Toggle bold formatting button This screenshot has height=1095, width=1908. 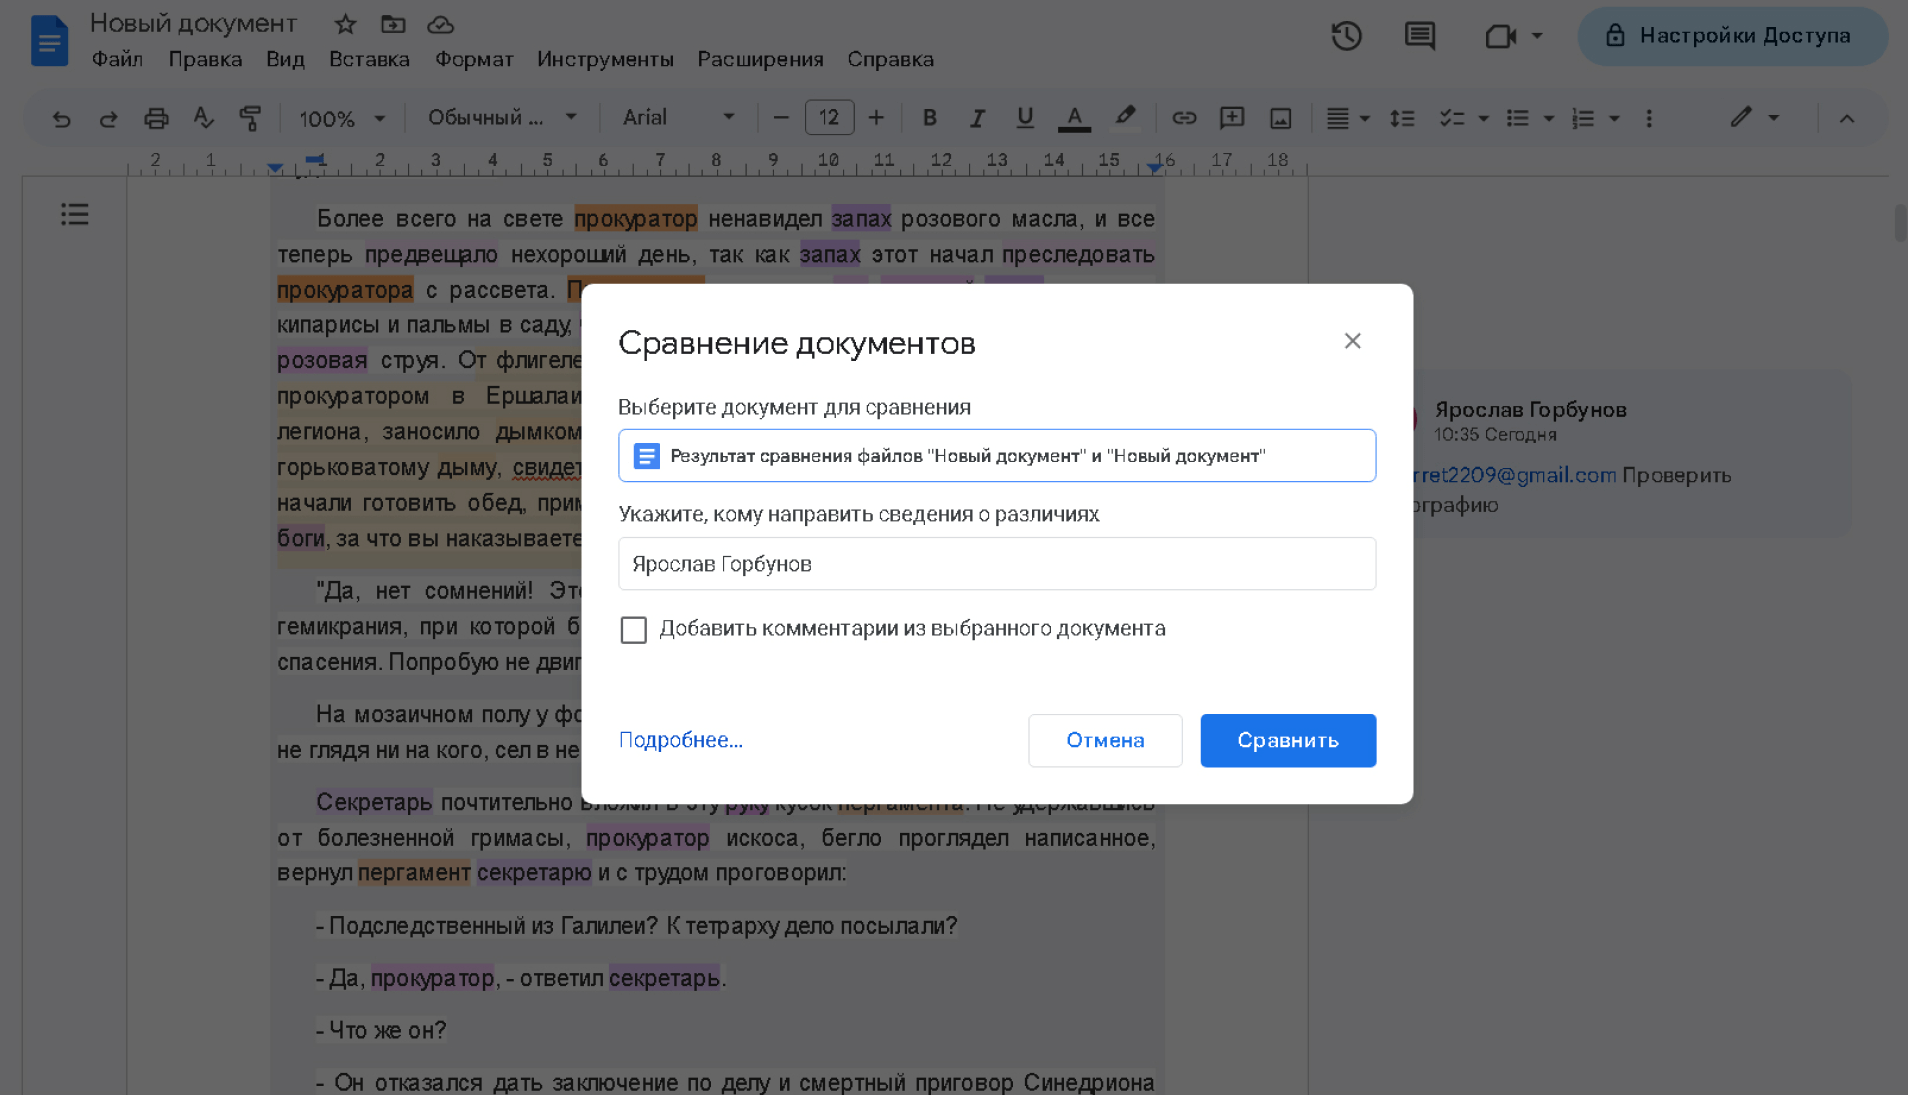pos(929,118)
